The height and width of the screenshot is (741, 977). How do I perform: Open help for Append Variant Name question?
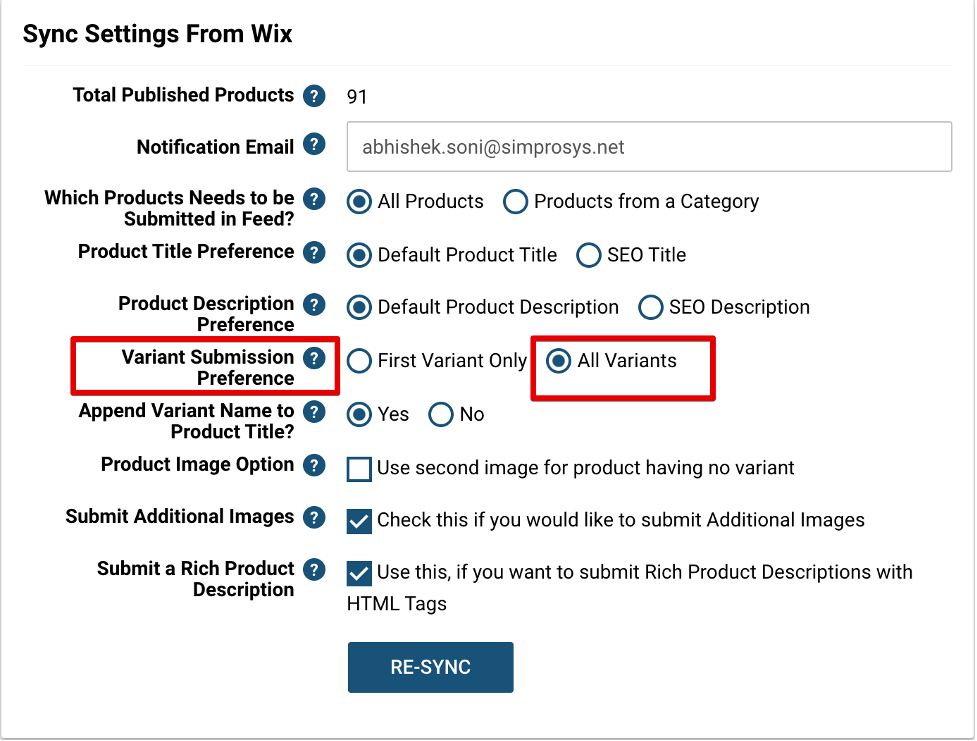pos(314,412)
